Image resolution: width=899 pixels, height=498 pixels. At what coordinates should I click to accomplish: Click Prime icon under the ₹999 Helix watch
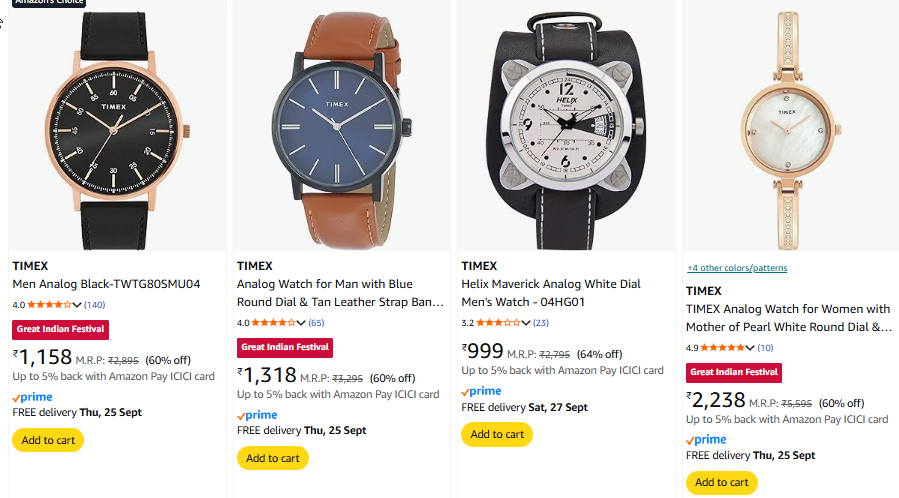[481, 392]
